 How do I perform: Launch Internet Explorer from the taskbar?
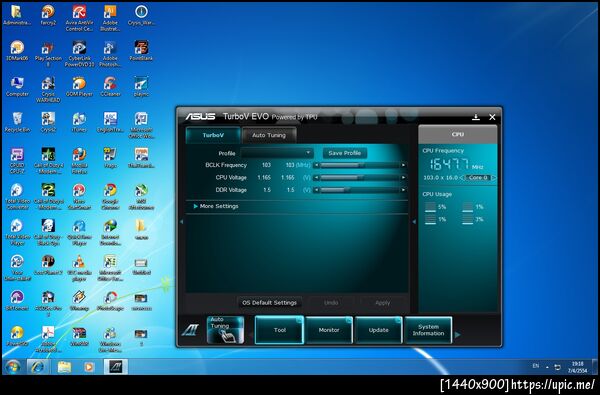click(x=38, y=367)
